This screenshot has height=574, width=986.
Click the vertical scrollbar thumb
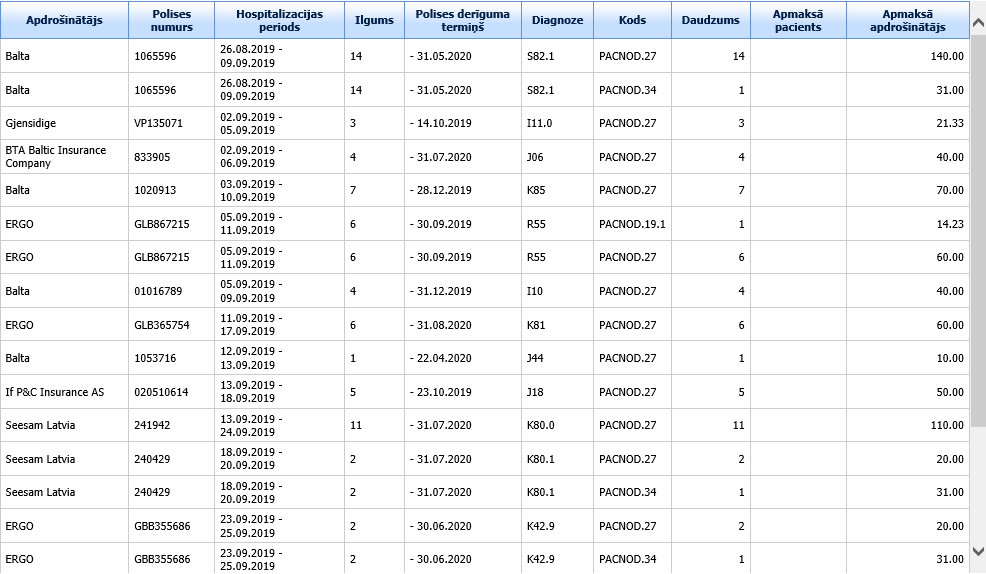point(978,220)
